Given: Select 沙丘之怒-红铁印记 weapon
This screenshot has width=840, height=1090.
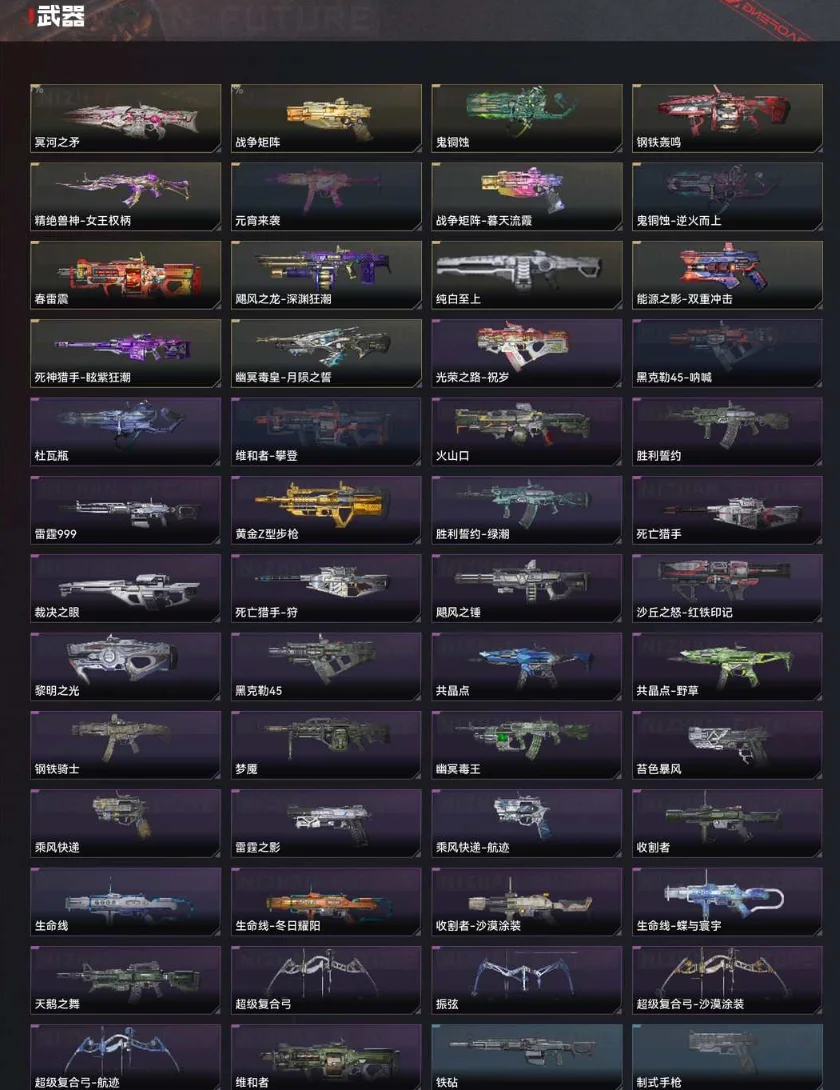Looking at the screenshot, I should pos(727,589).
